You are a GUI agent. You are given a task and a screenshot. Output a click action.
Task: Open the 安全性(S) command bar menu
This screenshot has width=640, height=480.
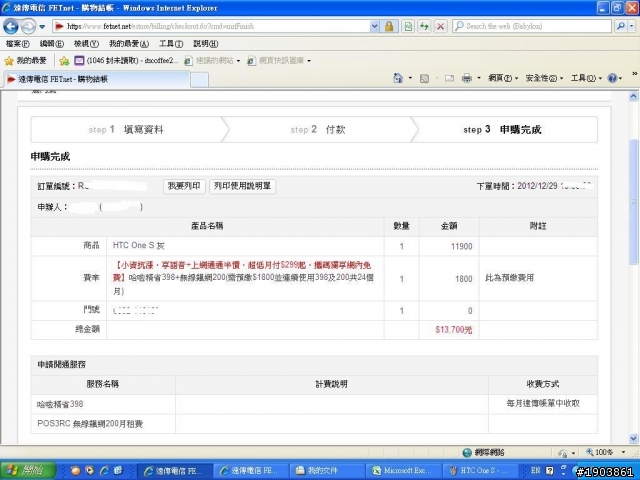(x=544, y=78)
